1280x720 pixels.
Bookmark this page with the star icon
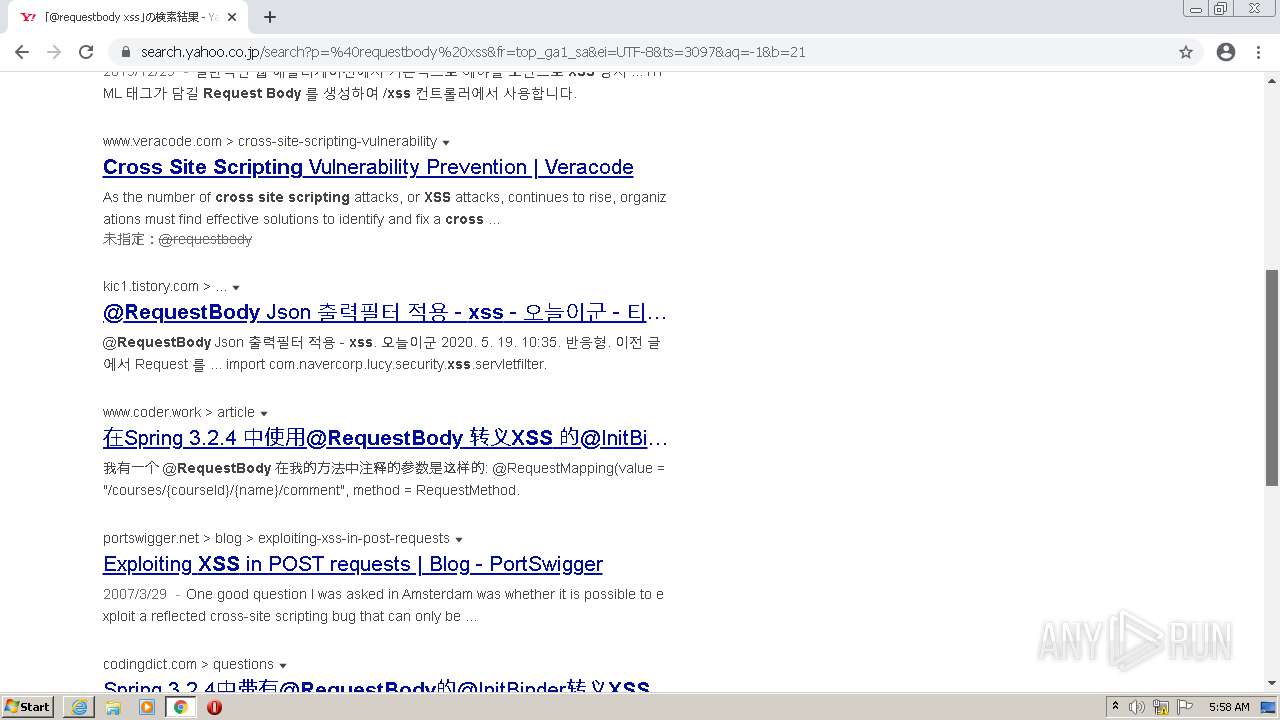click(x=1186, y=52)
